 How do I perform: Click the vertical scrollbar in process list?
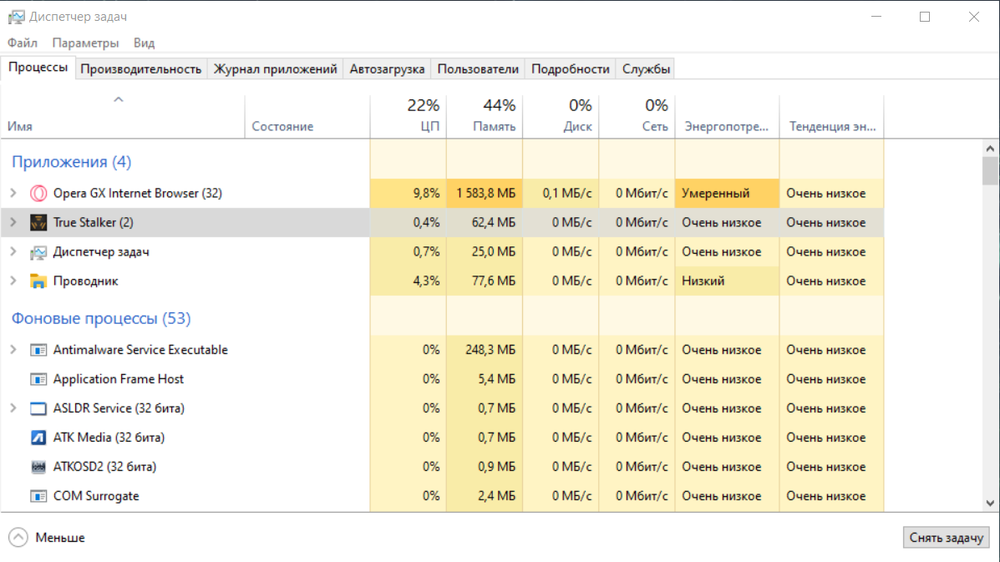click(x=990, y=330)
